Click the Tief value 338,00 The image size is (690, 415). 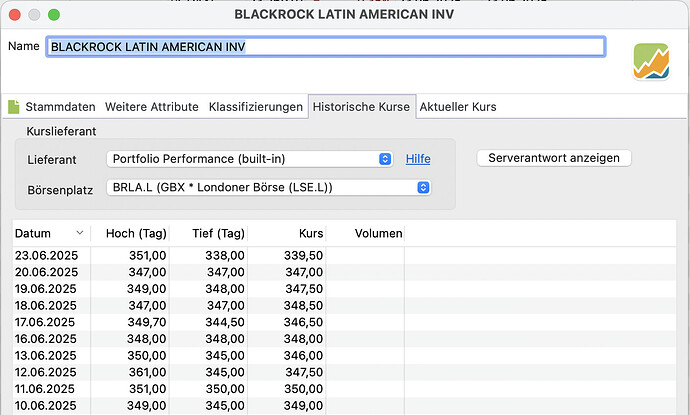point(225,256)
